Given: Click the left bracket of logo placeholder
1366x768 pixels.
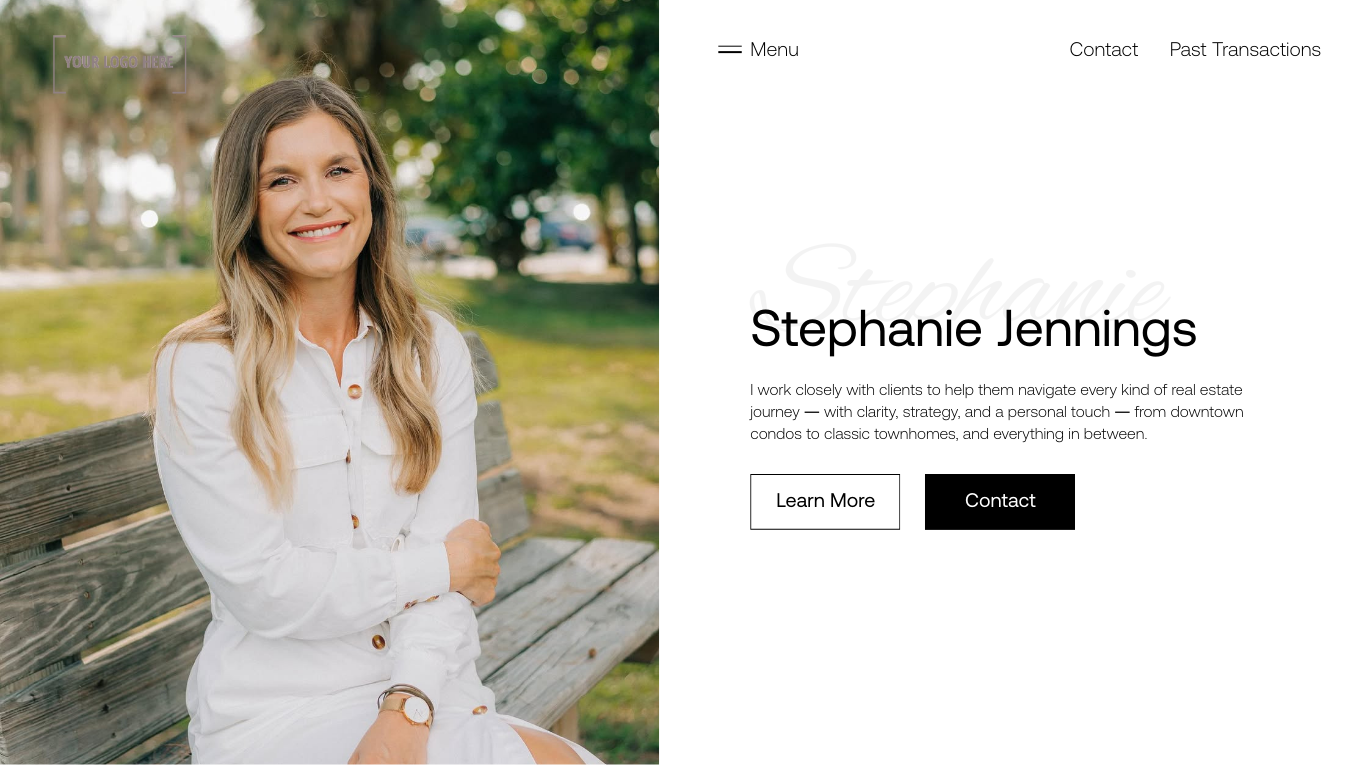Looking at the screenshot, I should [58, 64].
